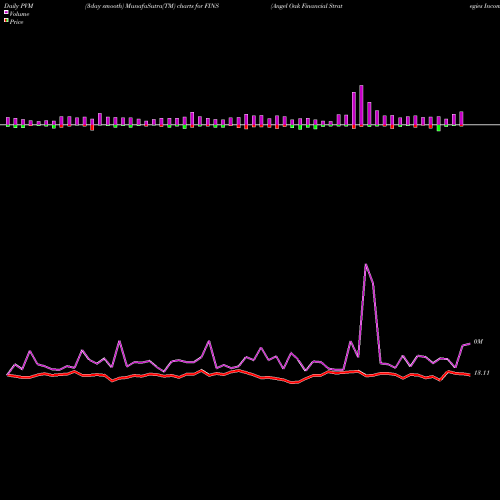Click the tallest volume bar in the histogram
The height and width of the screenshot is (500, 500).
(361, 106)
